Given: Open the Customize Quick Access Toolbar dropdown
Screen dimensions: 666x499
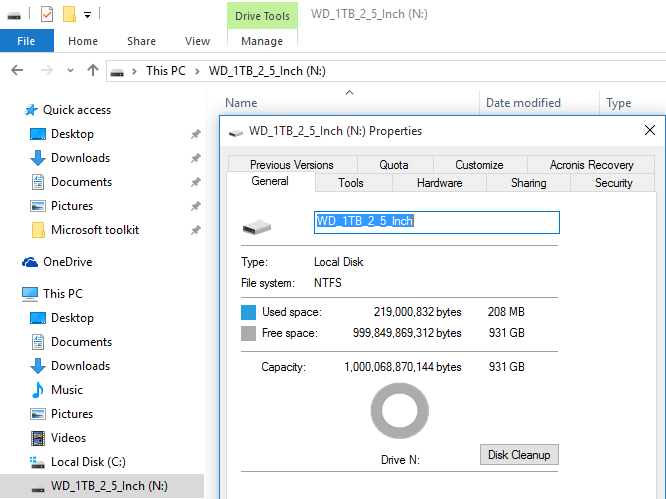Looking at the screenshot, I should coord(87,15).
